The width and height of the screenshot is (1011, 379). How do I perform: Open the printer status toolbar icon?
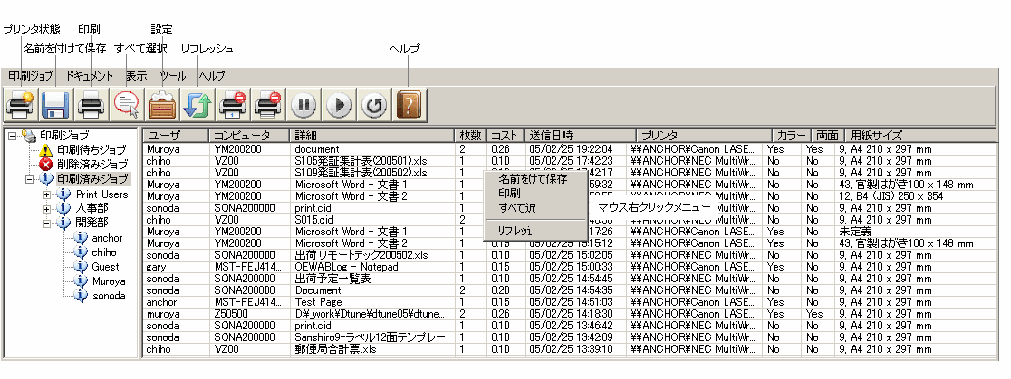click(21, 104)
